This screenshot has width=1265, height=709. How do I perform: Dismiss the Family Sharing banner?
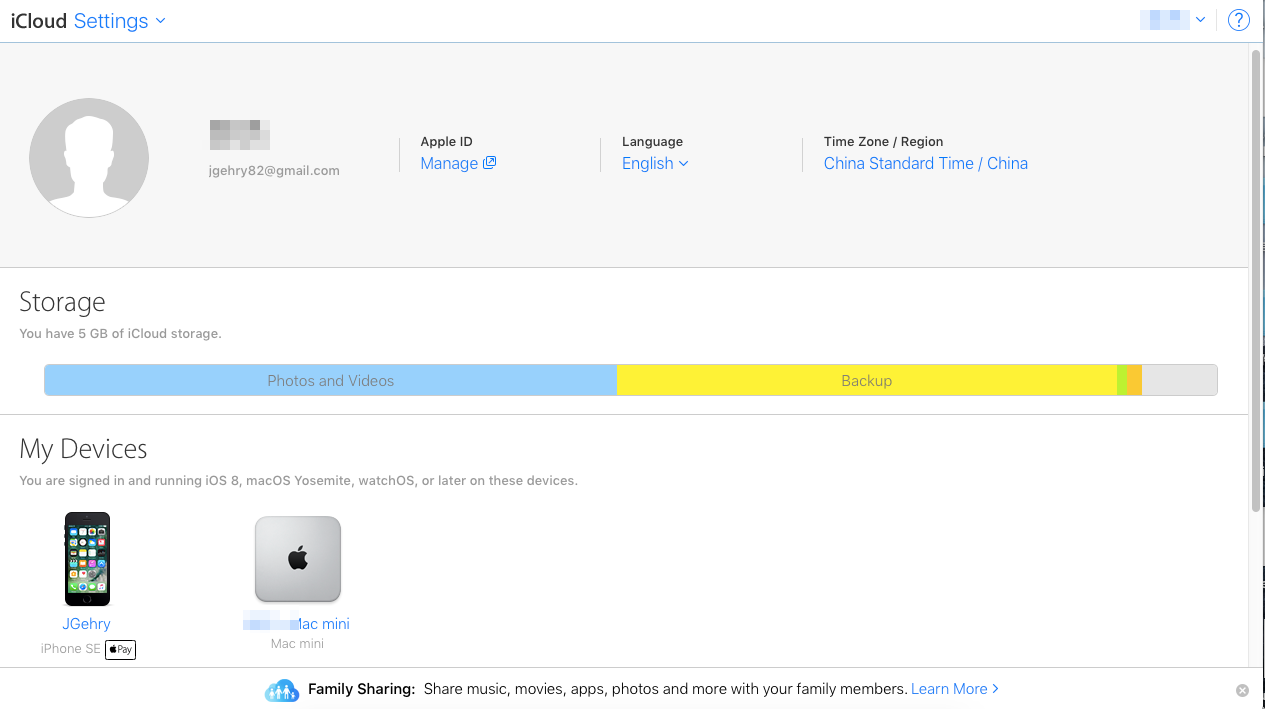[1242, 690]
